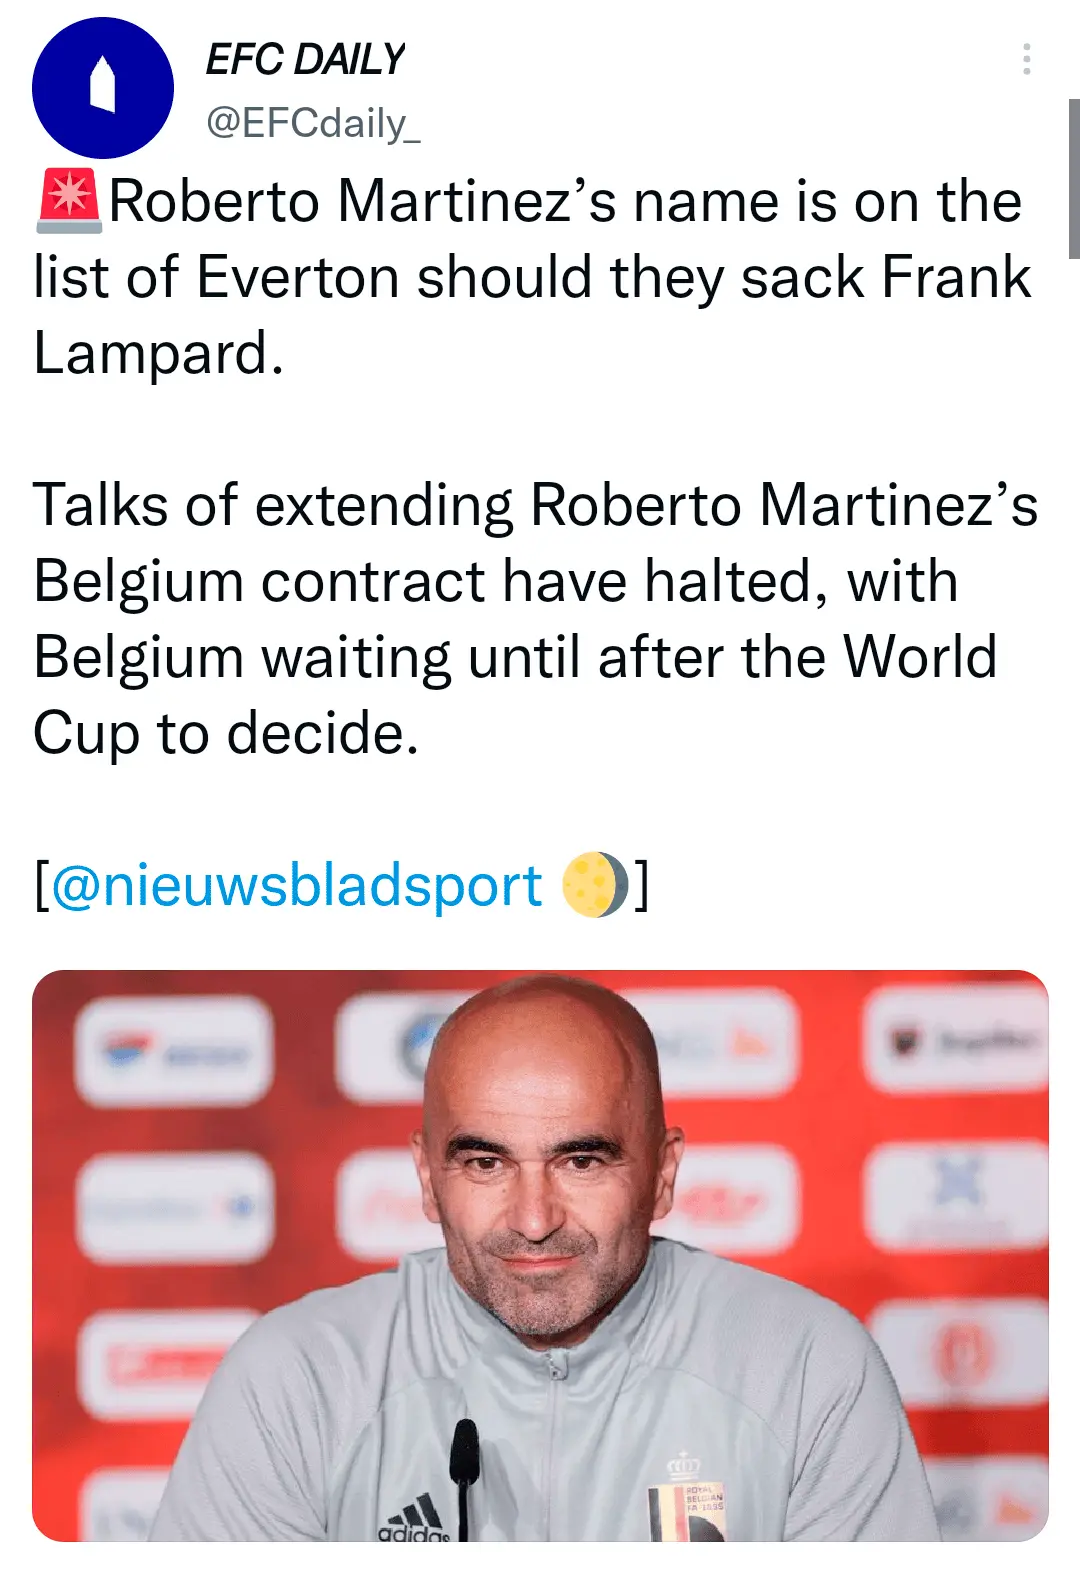
Task: Open the press conference photo
Action: (540, 1255)
